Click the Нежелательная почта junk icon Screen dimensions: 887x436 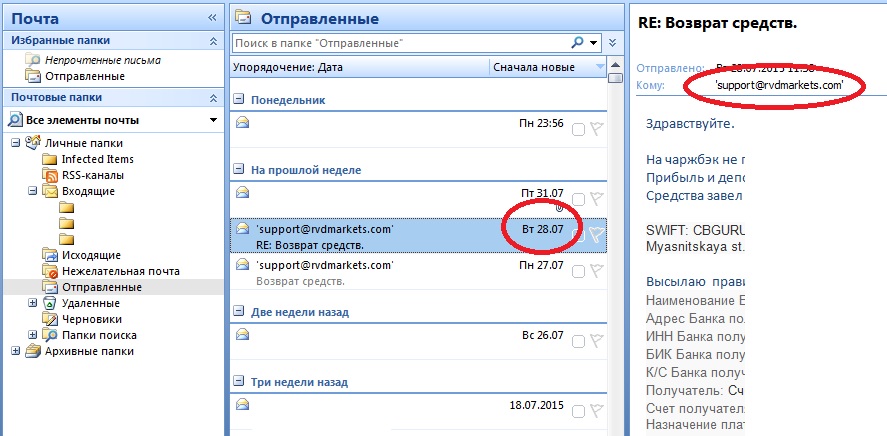pos(50,271)
